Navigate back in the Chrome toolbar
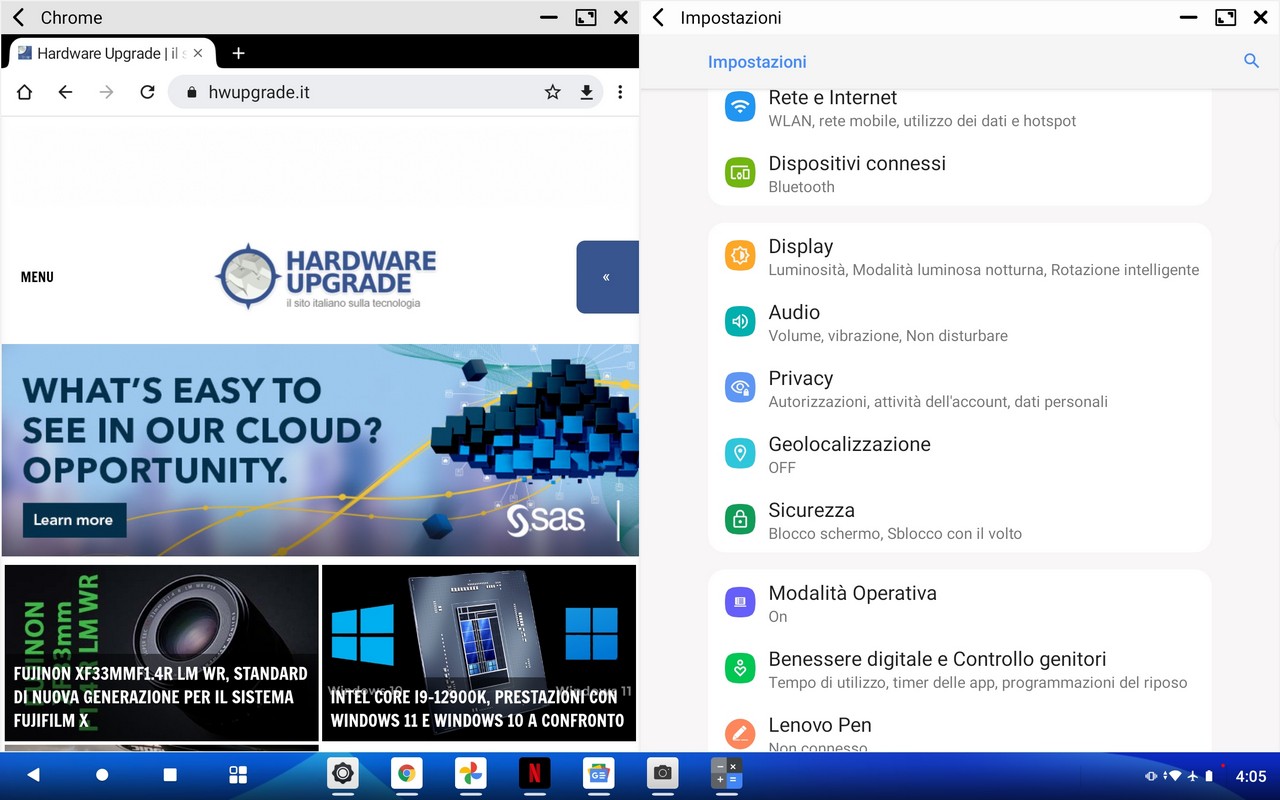This screenshot has height=800, width=1280. (x=65, y=92)
